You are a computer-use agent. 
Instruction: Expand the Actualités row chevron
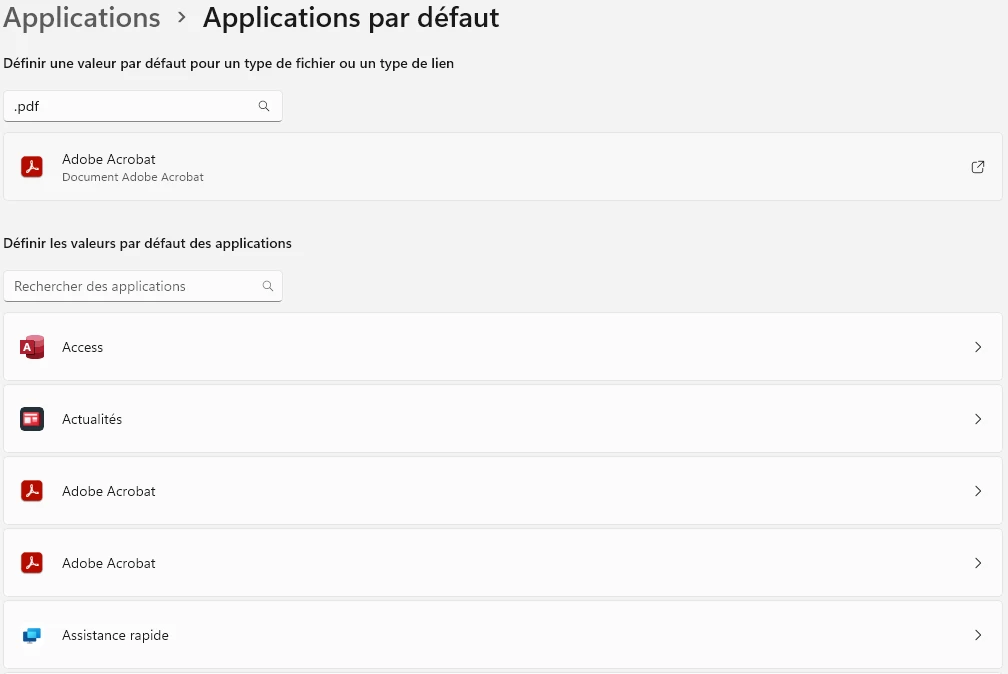978,419
